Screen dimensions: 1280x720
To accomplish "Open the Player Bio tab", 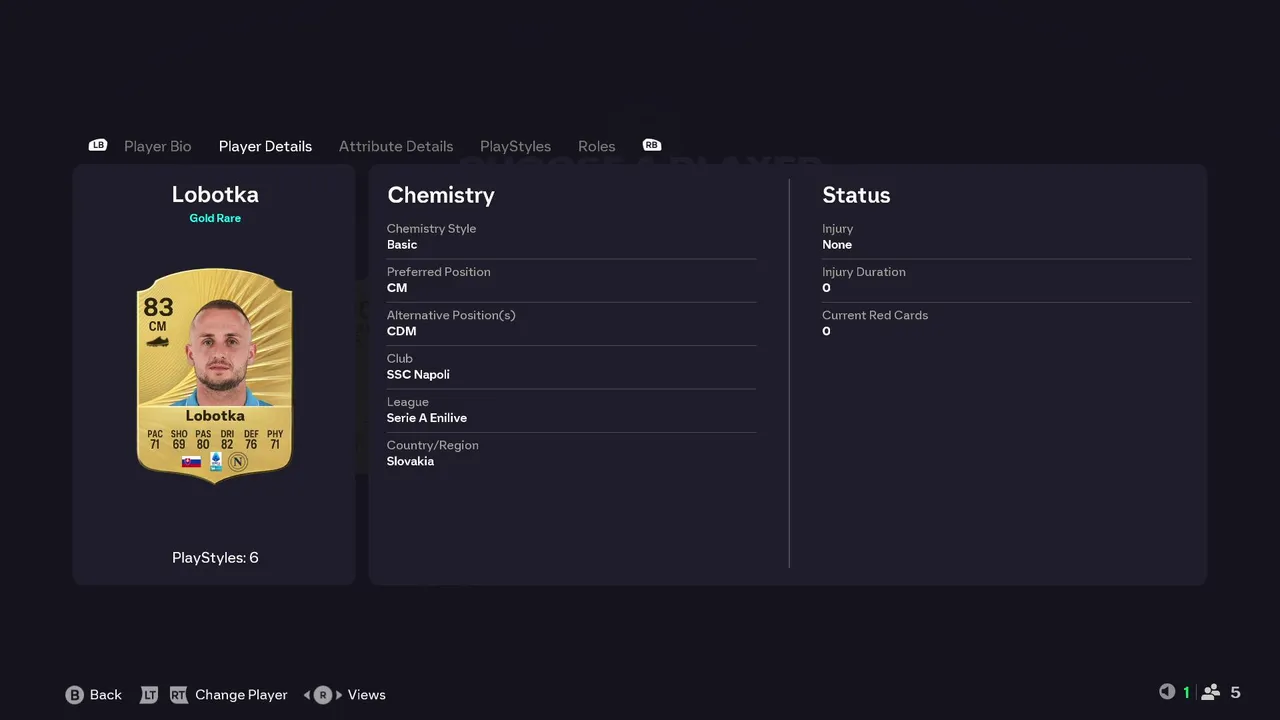I will point(158,146).
